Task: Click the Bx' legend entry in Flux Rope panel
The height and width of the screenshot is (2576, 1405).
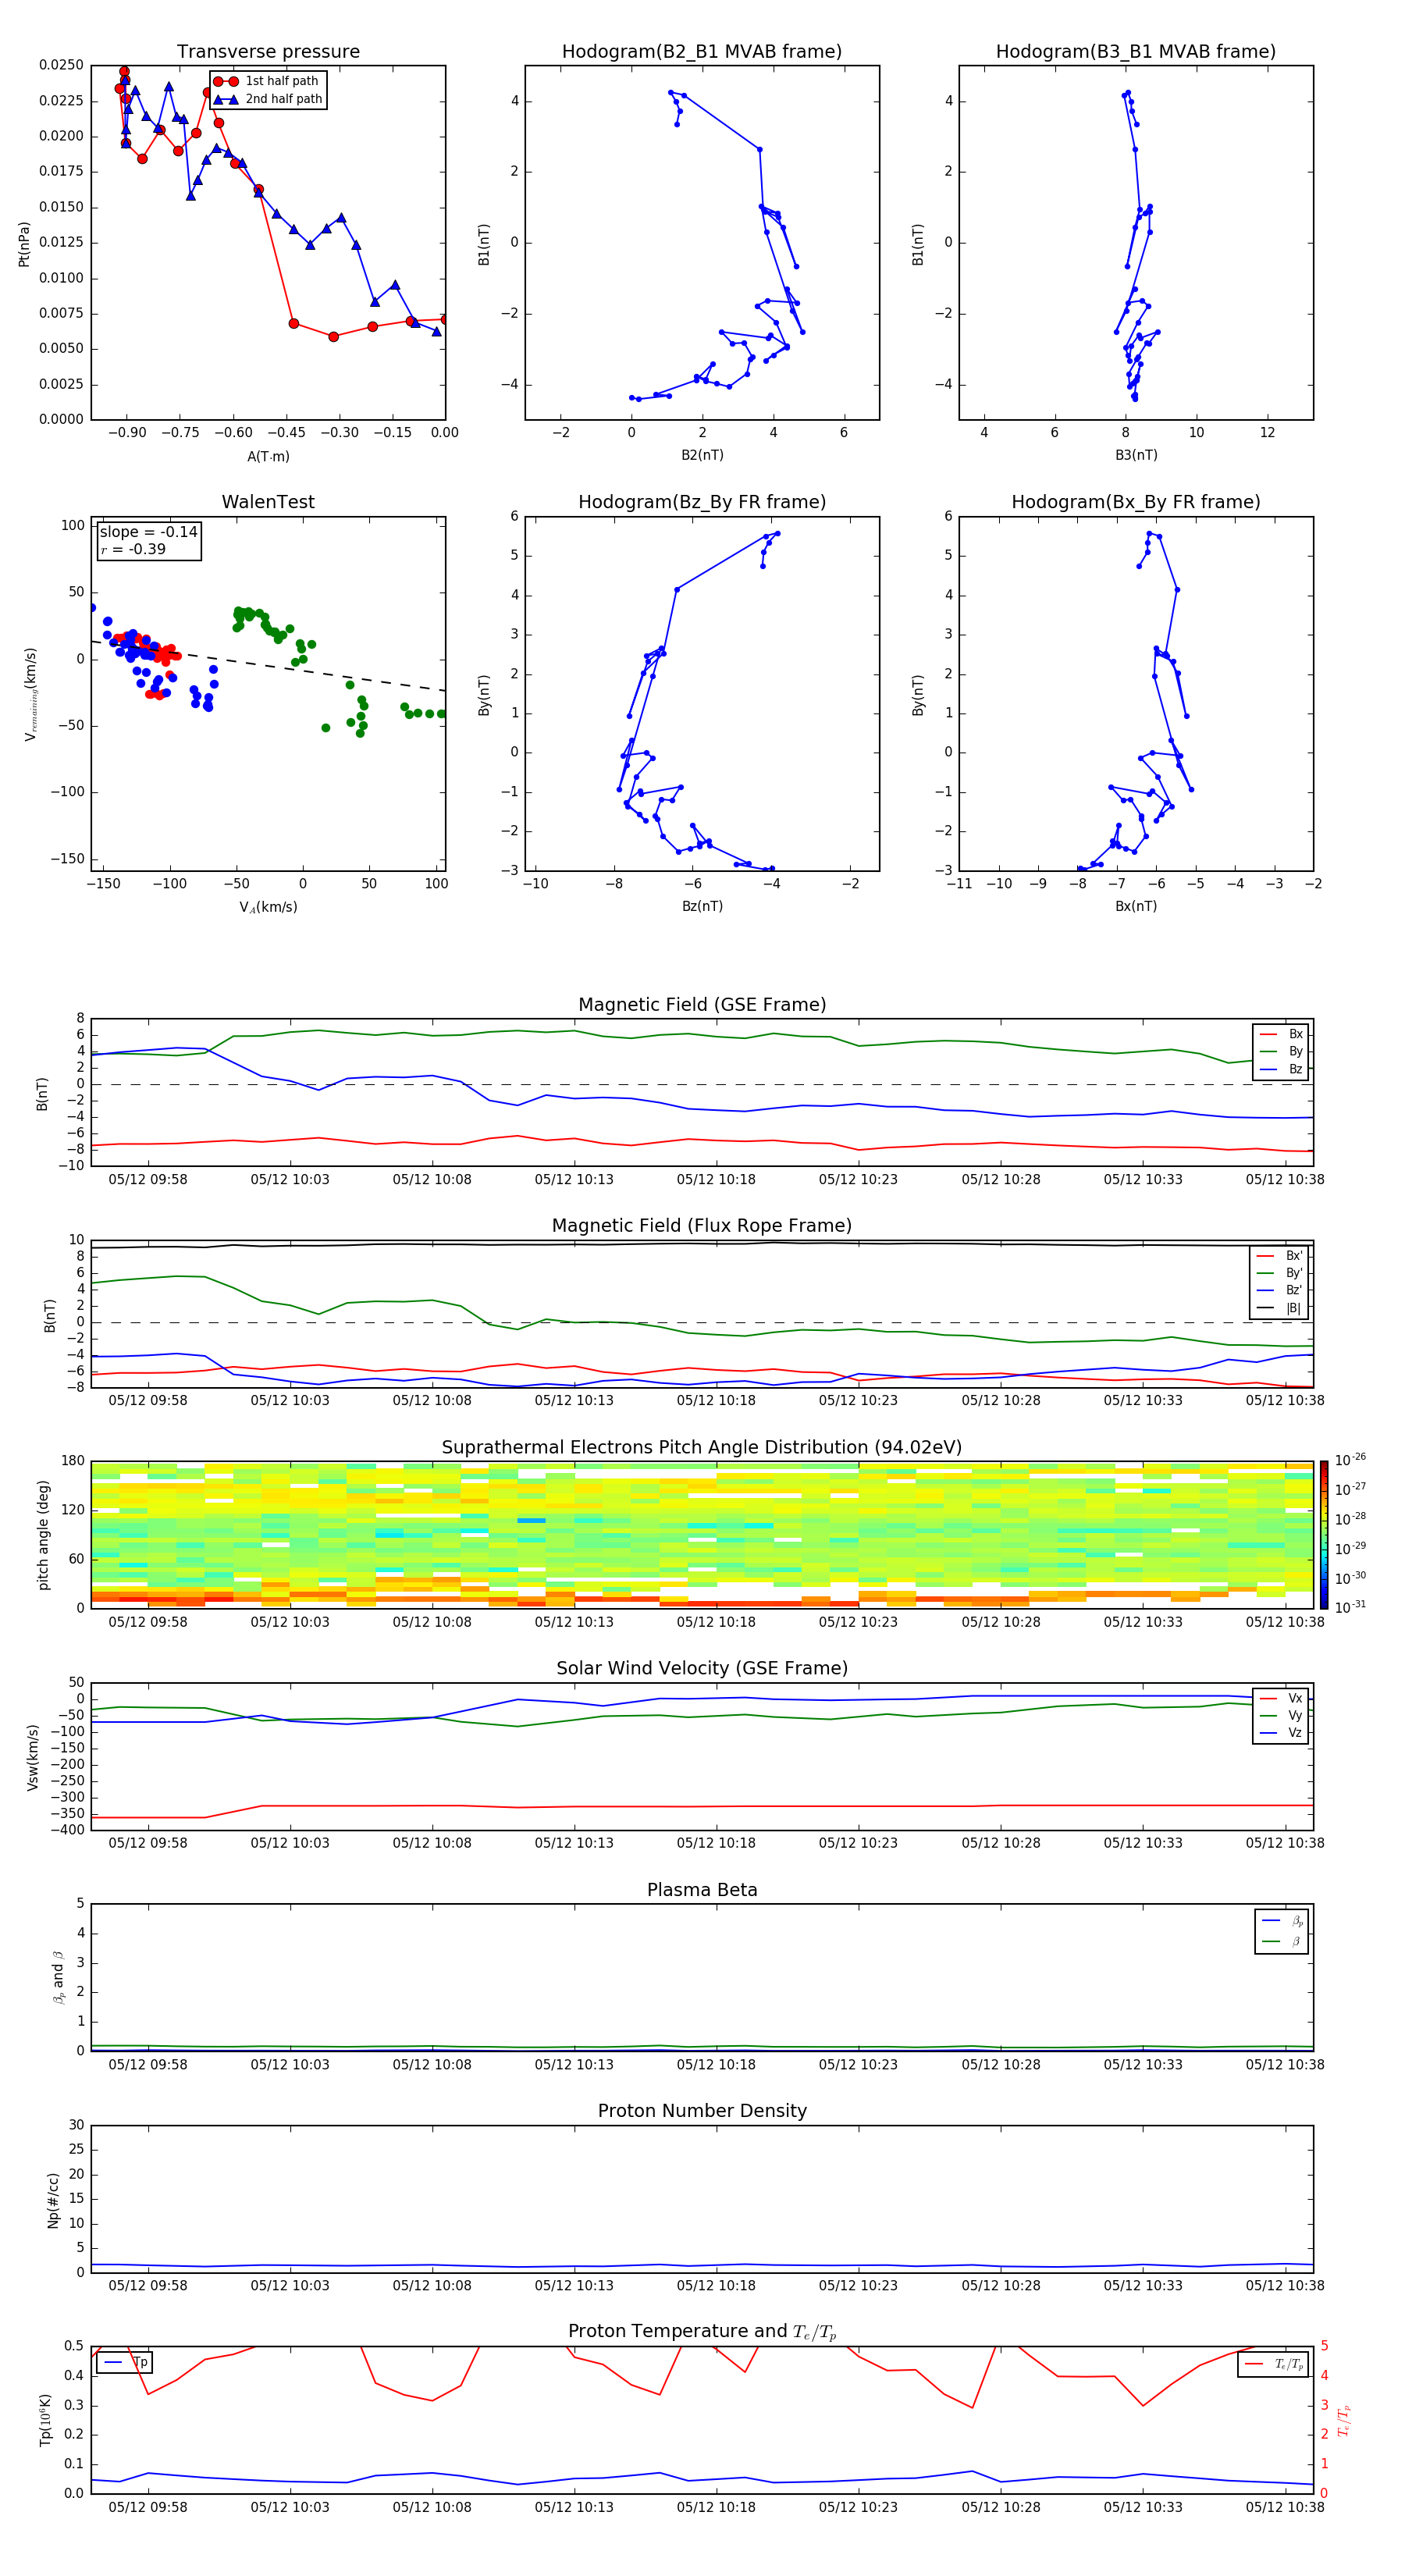Action: click(1280, 1256)
